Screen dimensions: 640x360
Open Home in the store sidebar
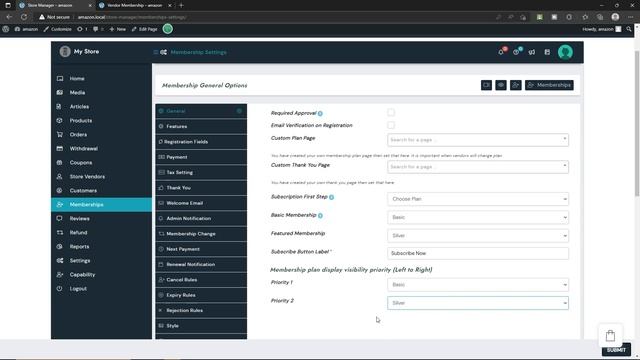[101, 78]
